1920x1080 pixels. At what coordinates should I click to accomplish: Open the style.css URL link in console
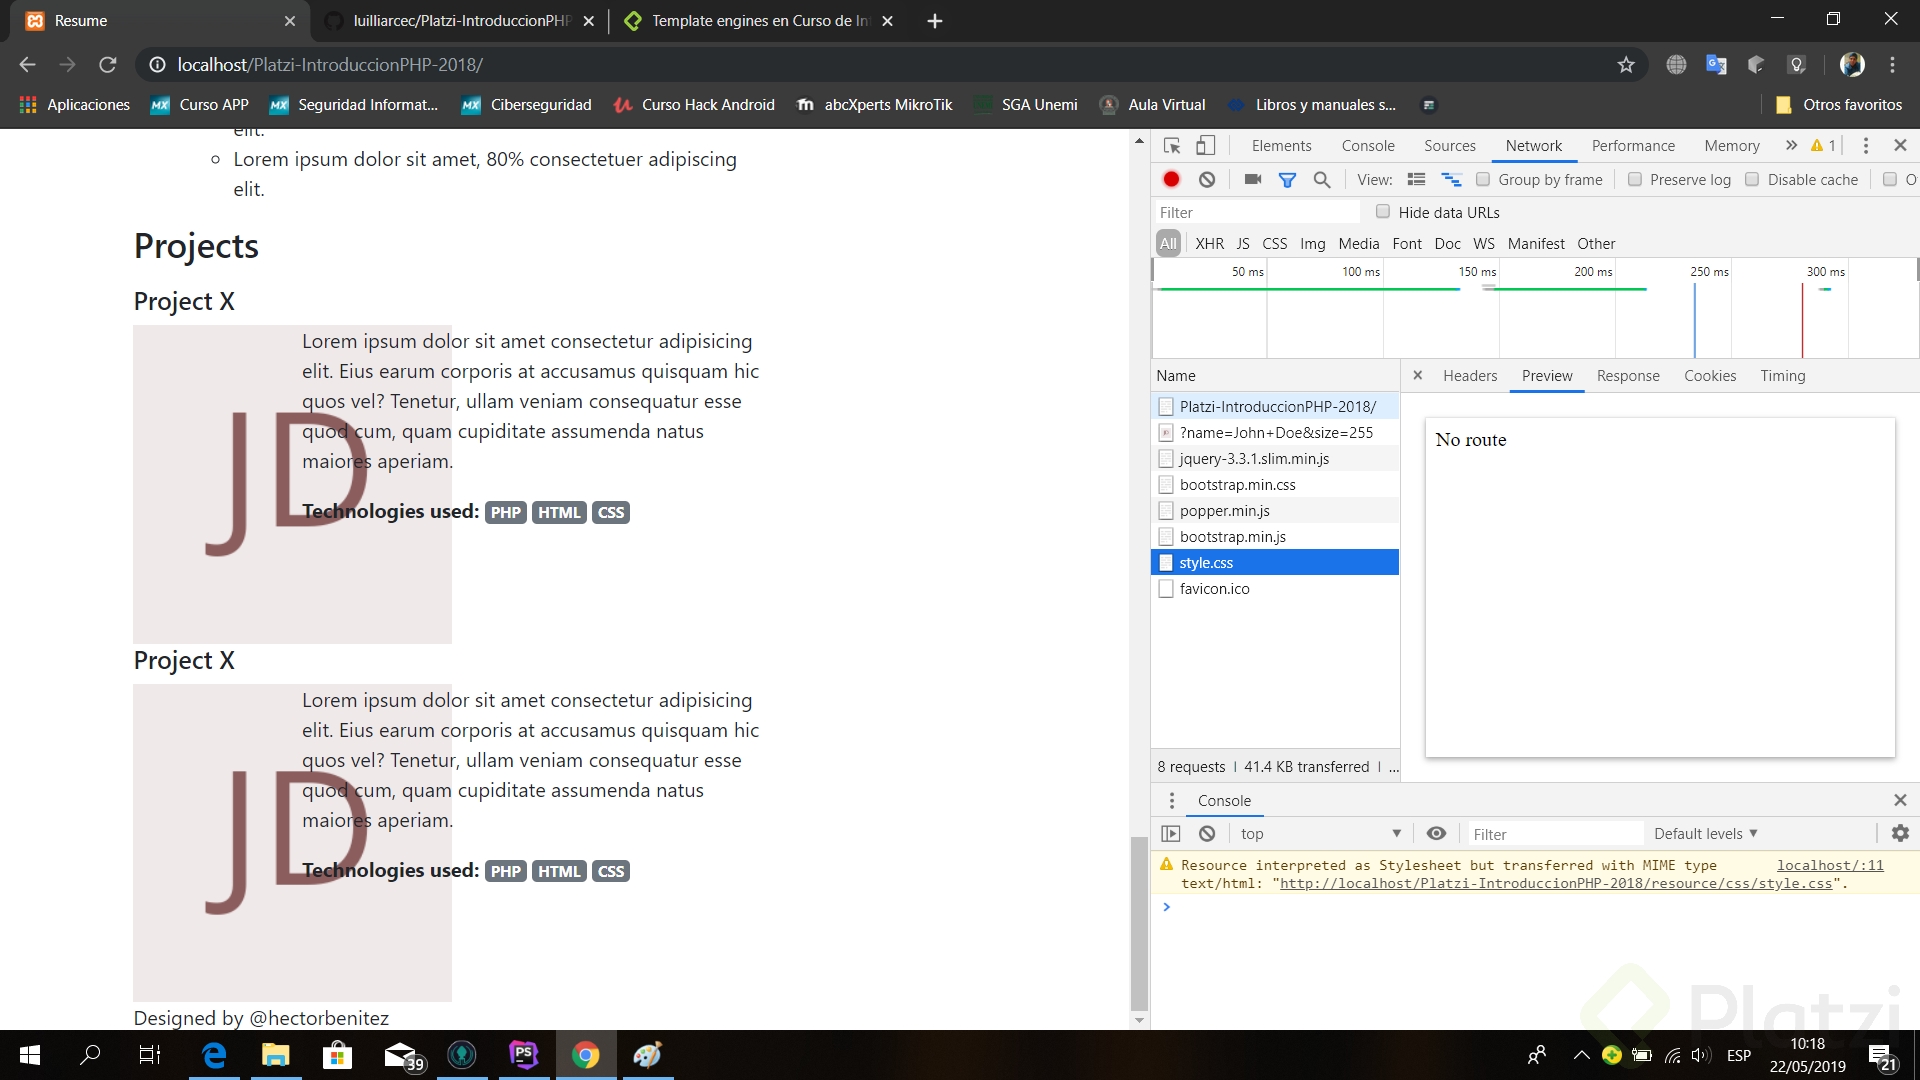point(1555,884)
